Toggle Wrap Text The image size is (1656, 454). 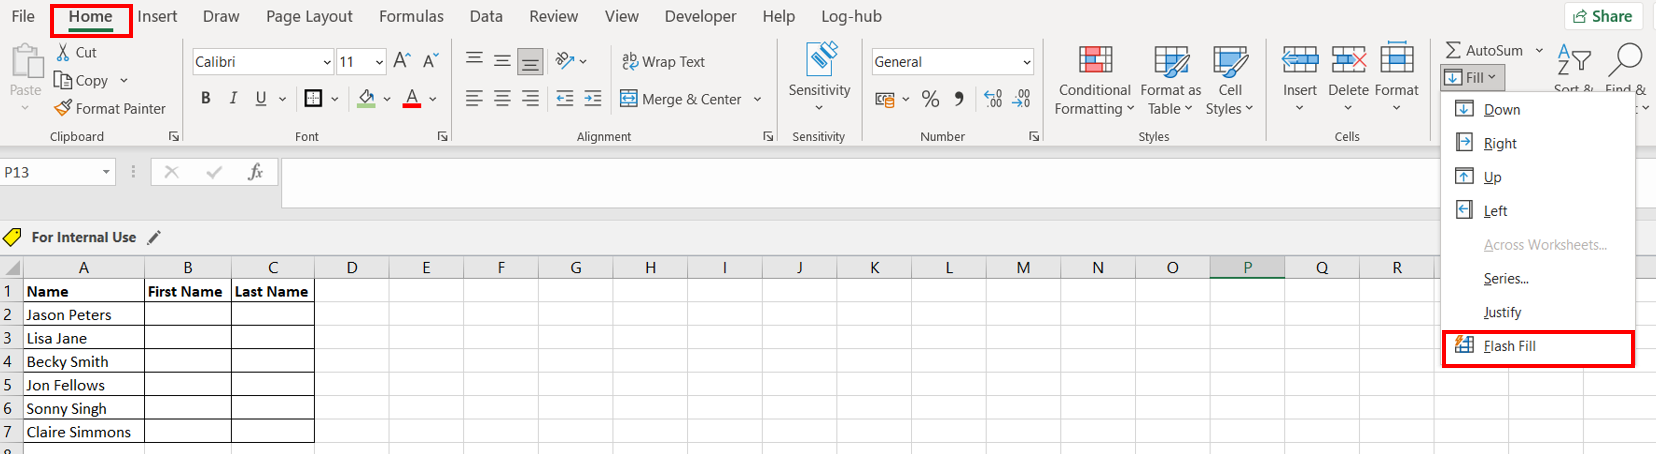point(663,62)
